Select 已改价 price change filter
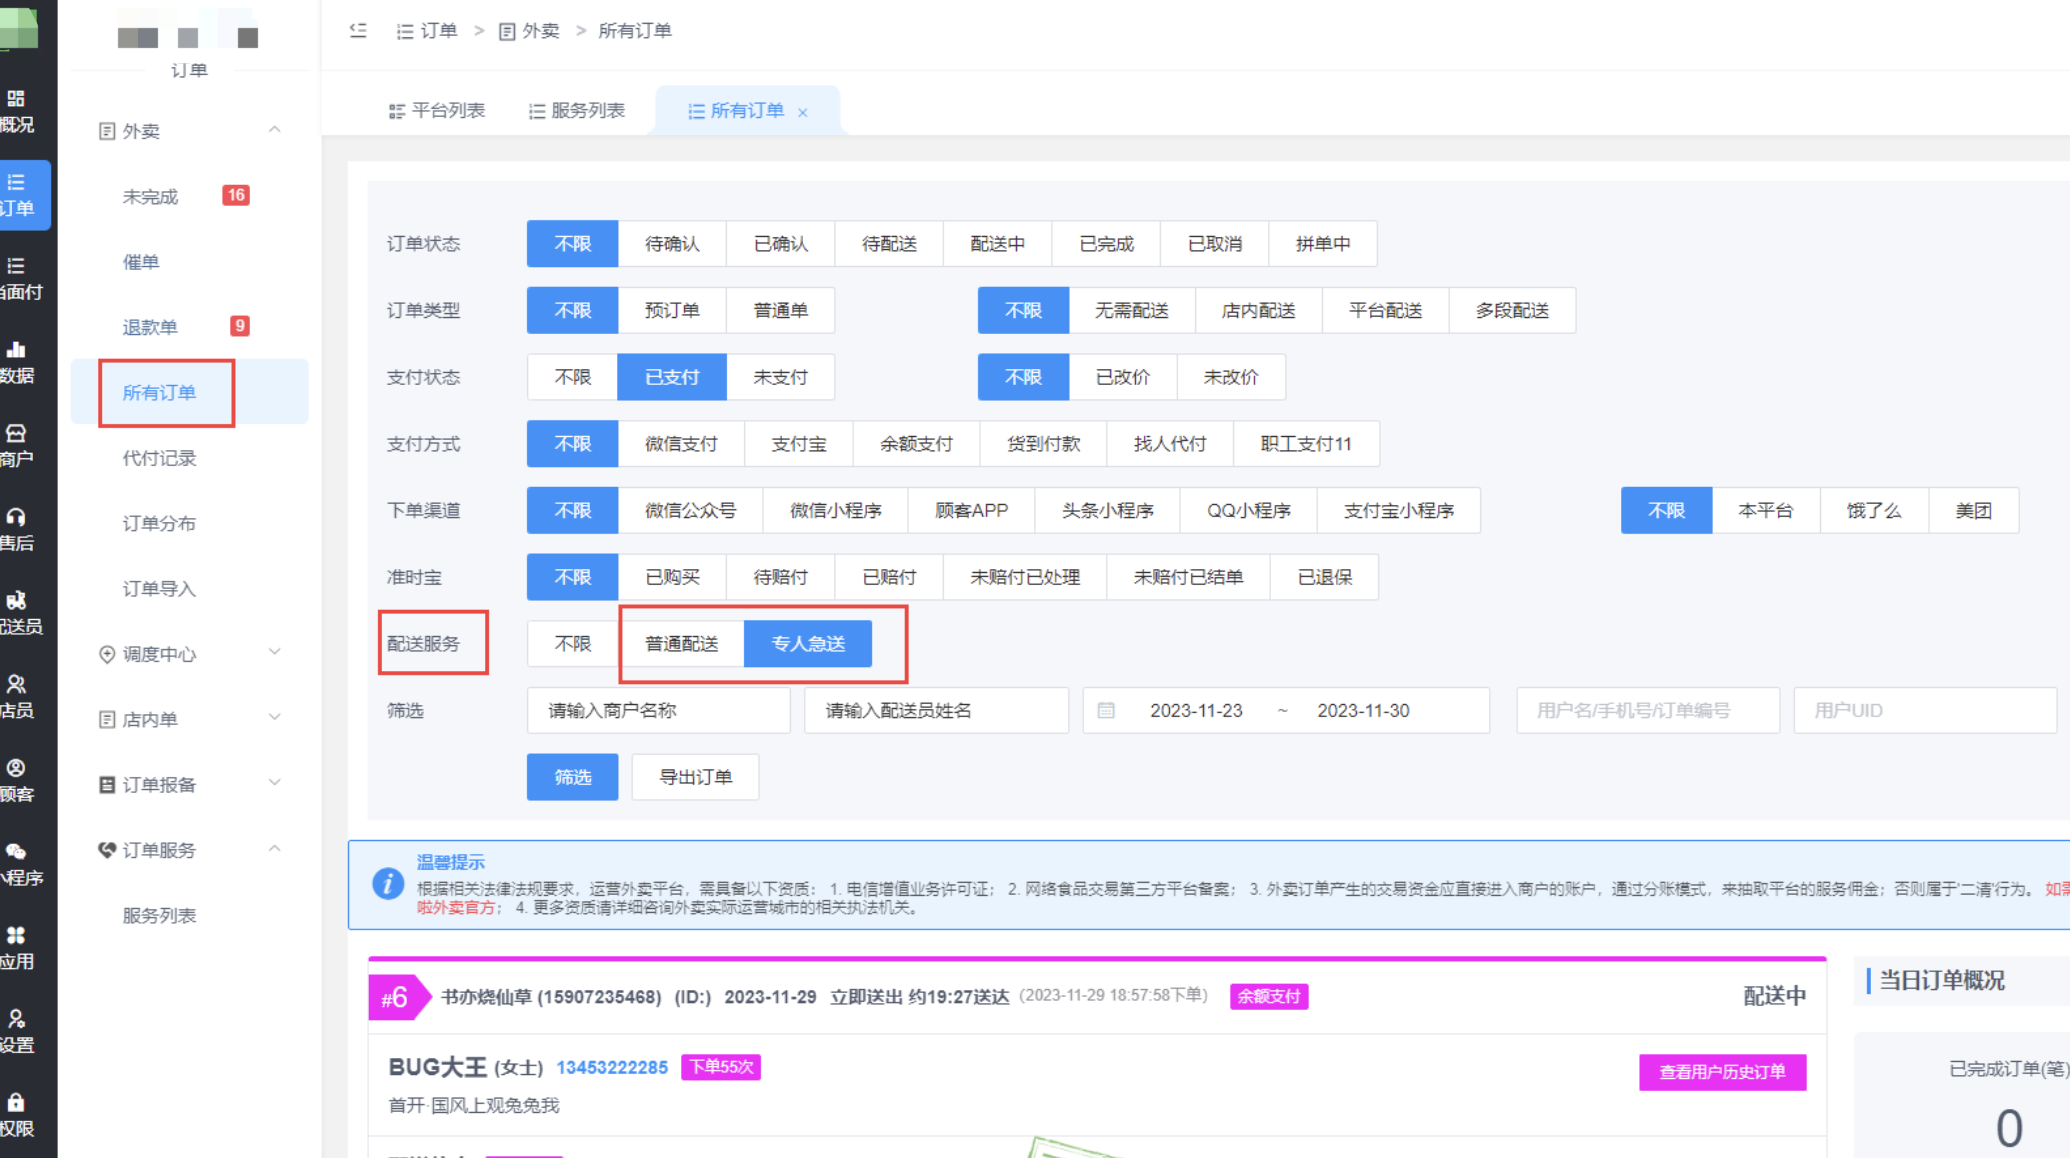 1123,377
